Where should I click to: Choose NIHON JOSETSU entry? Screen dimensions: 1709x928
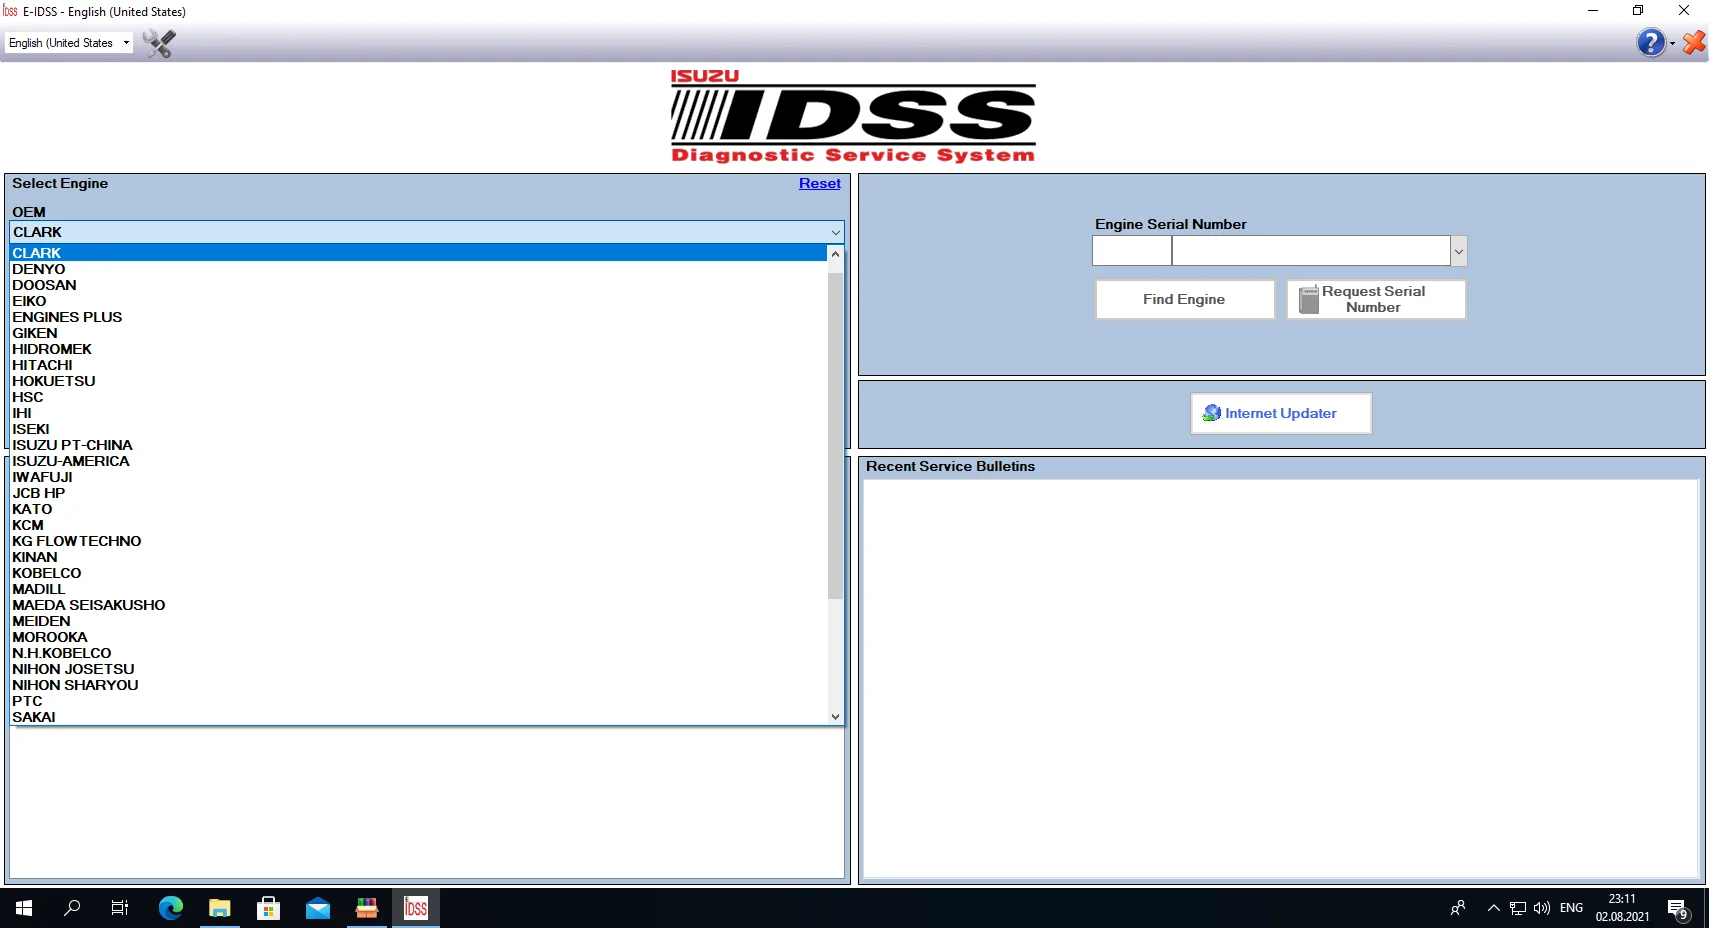tap(419, 669)
